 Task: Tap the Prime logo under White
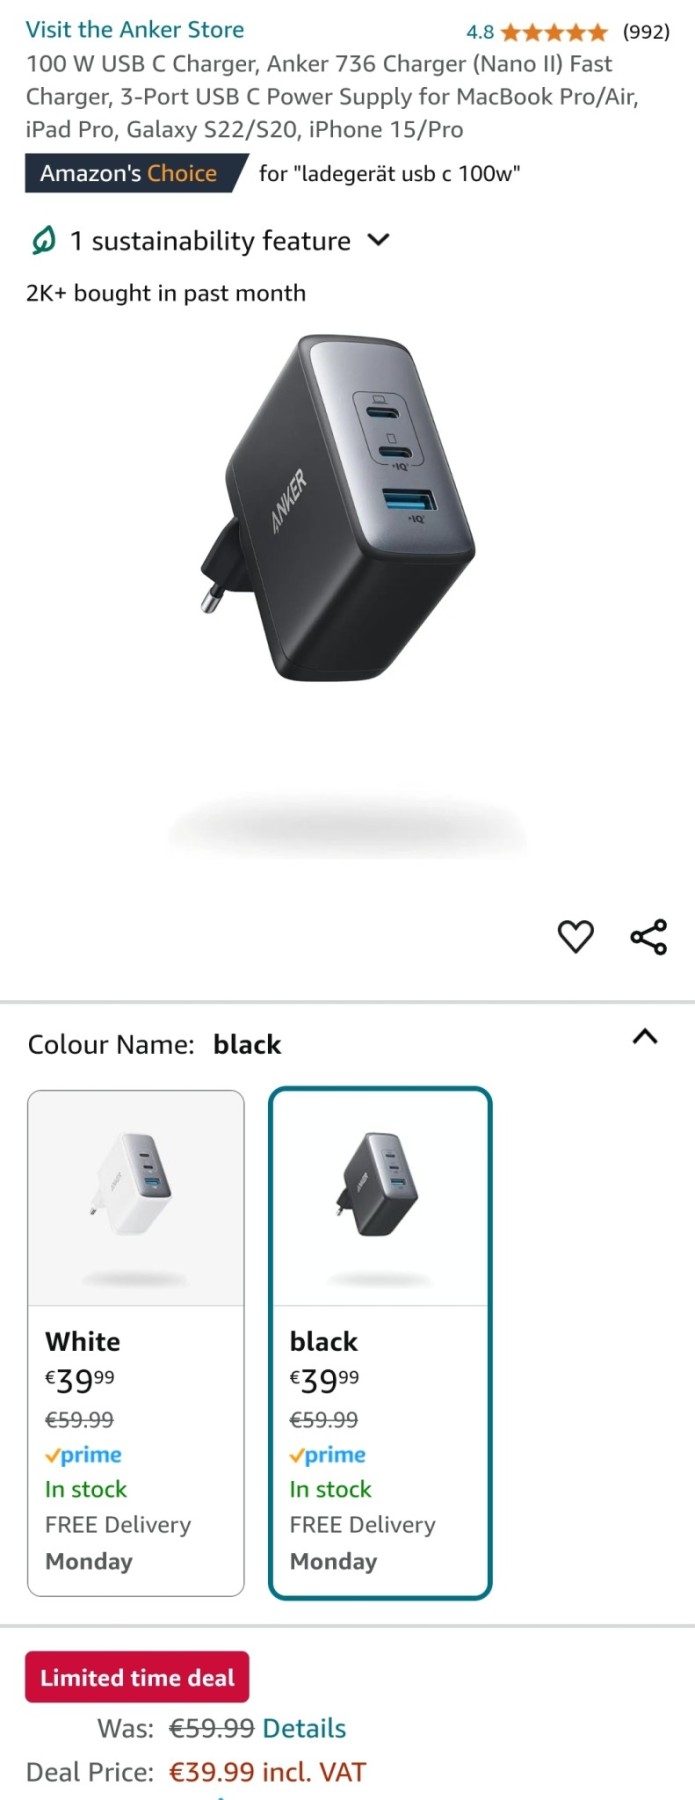pyautogui.click(x=84, y=1455)
